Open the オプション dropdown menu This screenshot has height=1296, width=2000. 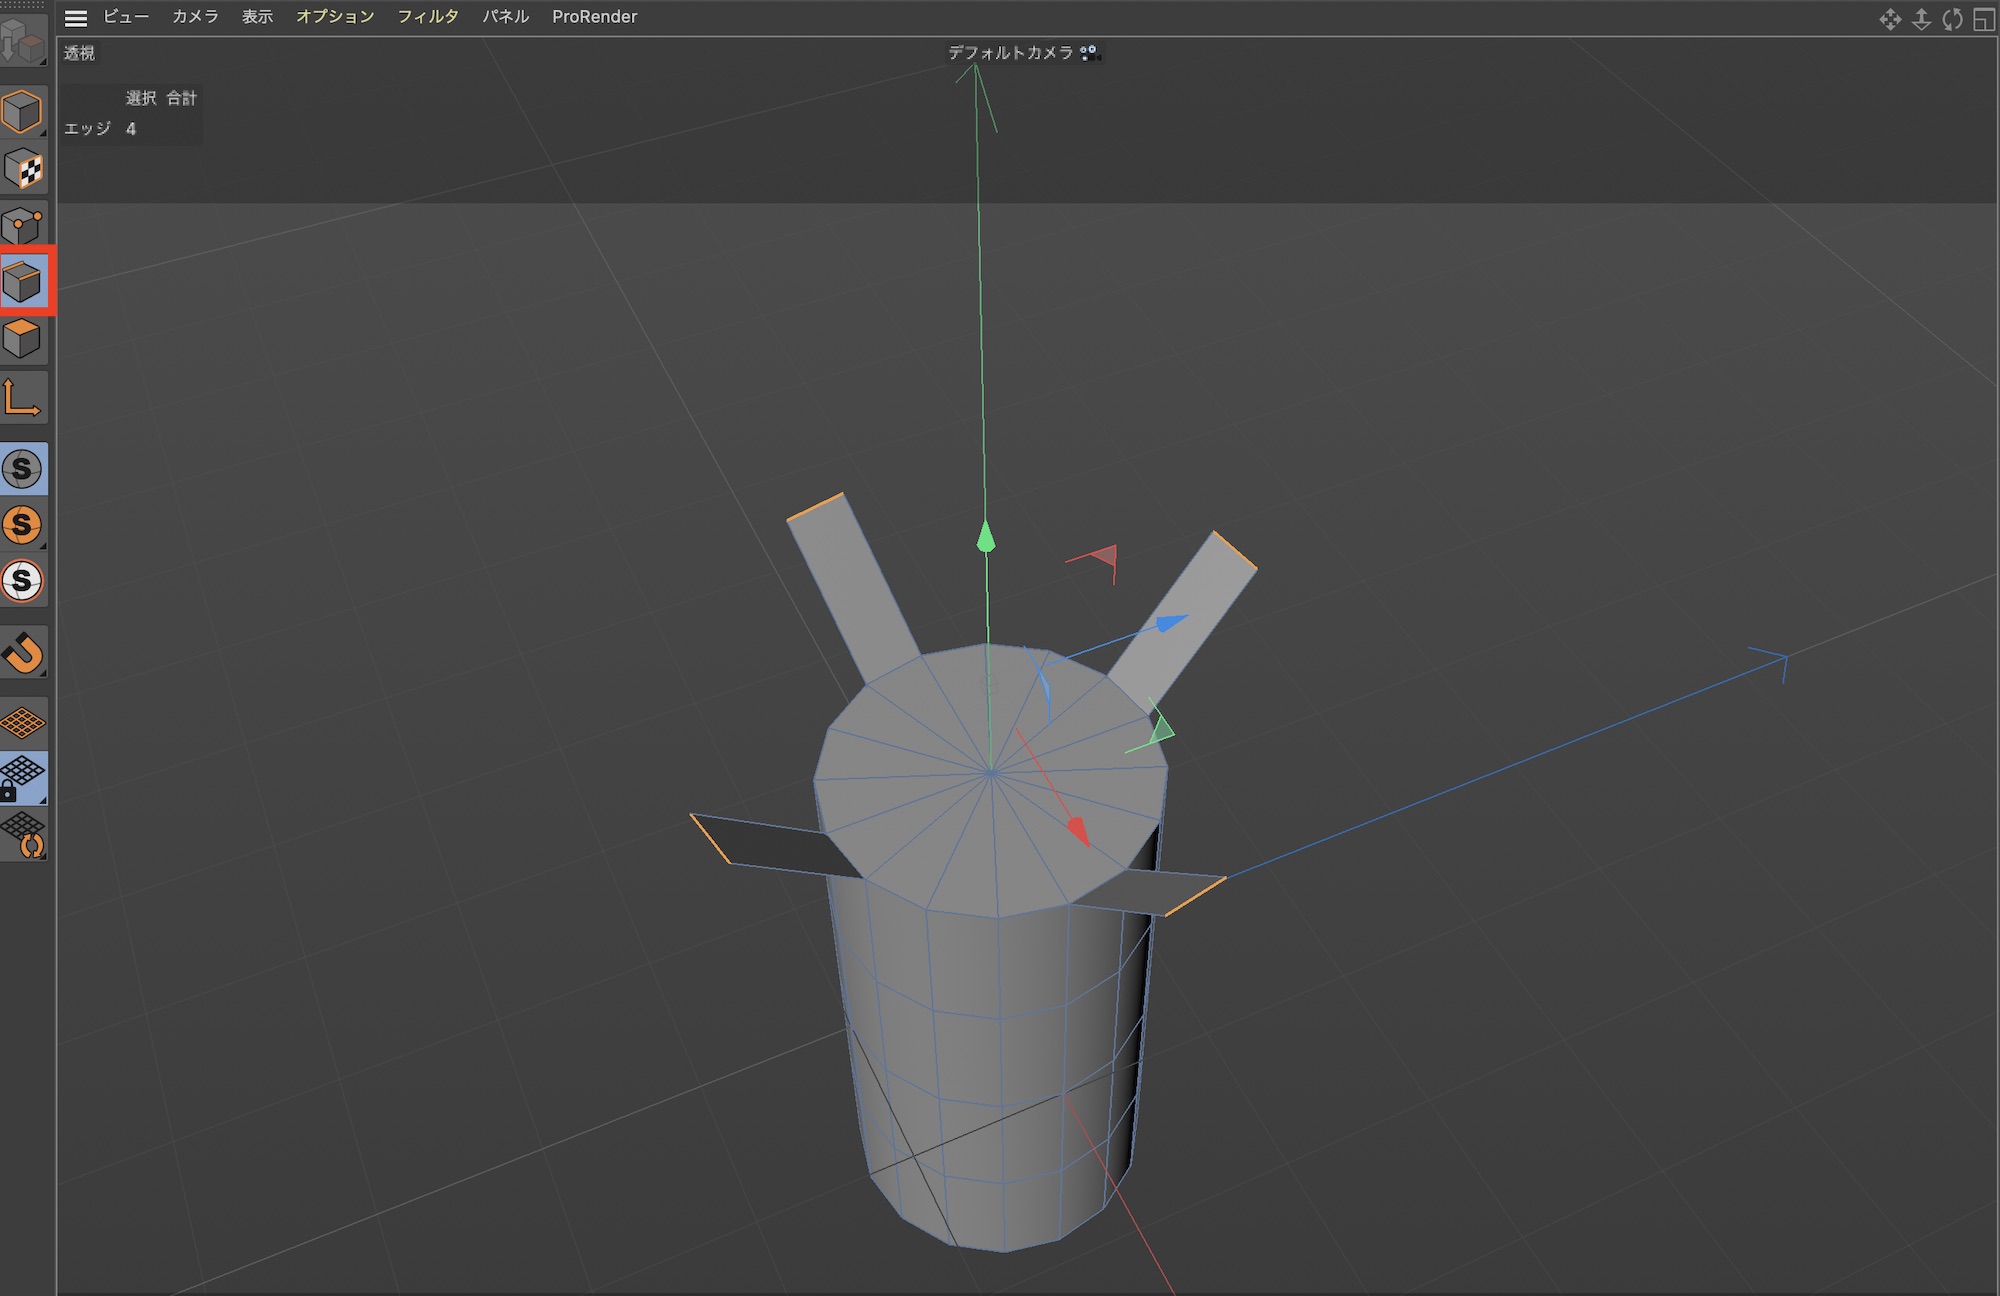pos(335,17)
